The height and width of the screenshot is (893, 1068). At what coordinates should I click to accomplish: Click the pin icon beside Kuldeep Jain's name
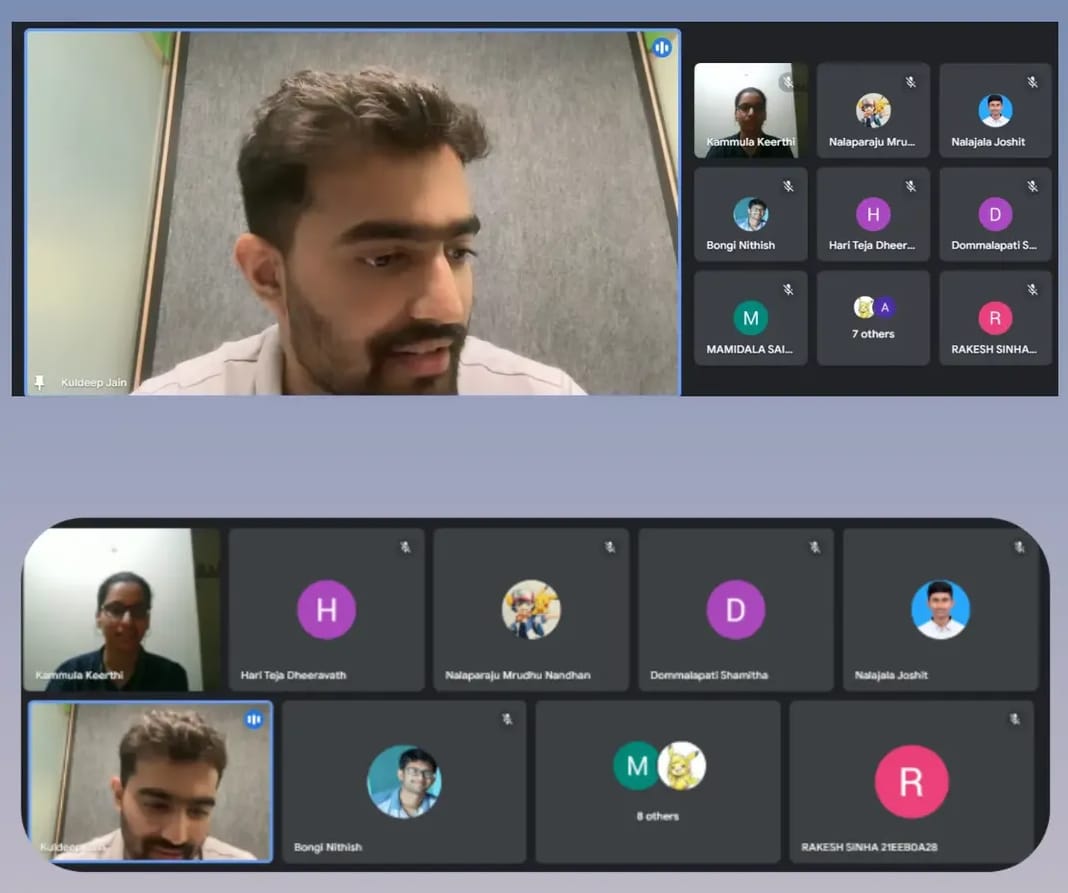pyautogui.click(x=40, y=382)
